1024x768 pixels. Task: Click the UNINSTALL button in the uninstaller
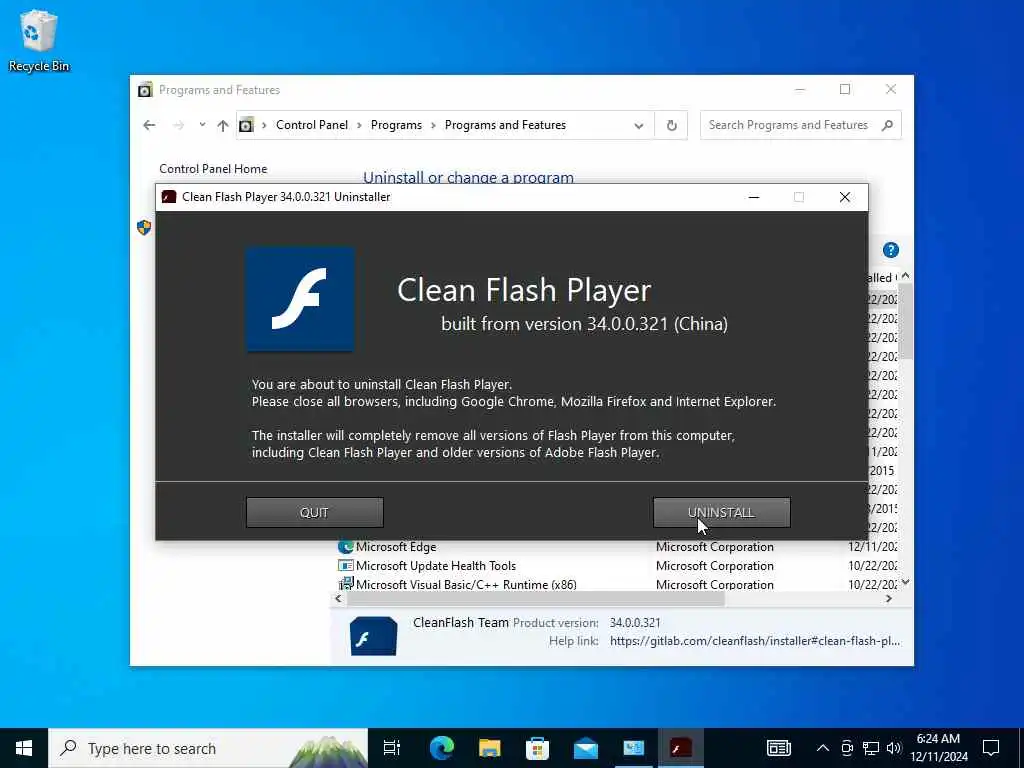[721, 513]
